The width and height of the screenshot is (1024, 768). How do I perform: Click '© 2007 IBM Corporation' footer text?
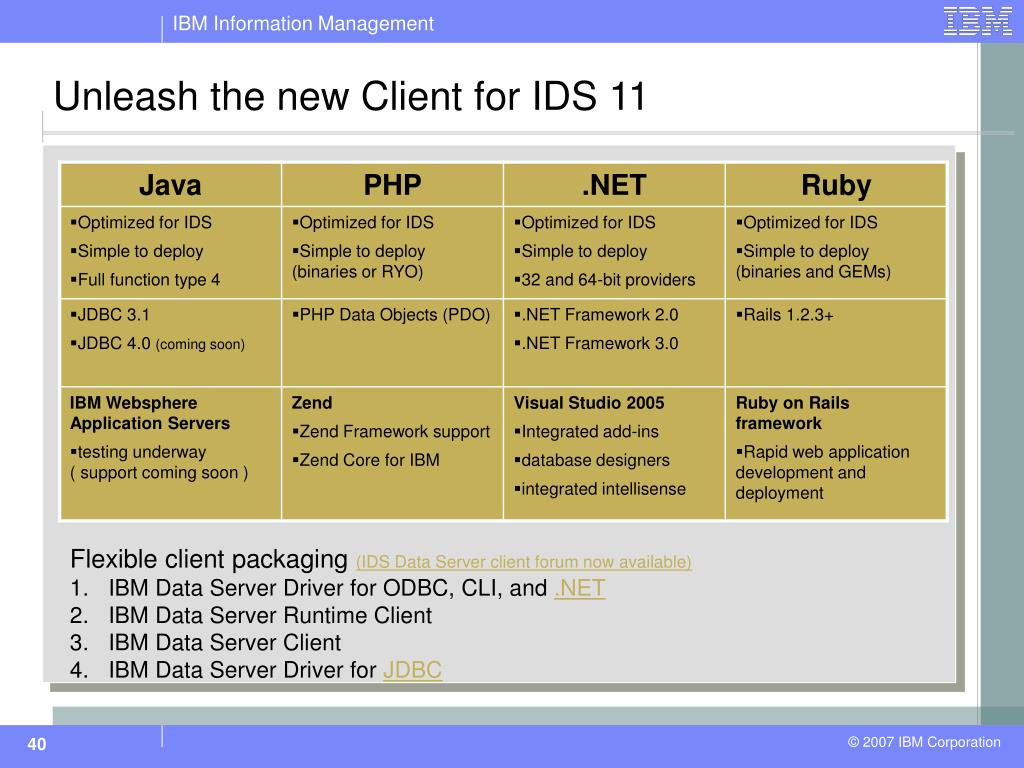(x=924, y=742)
